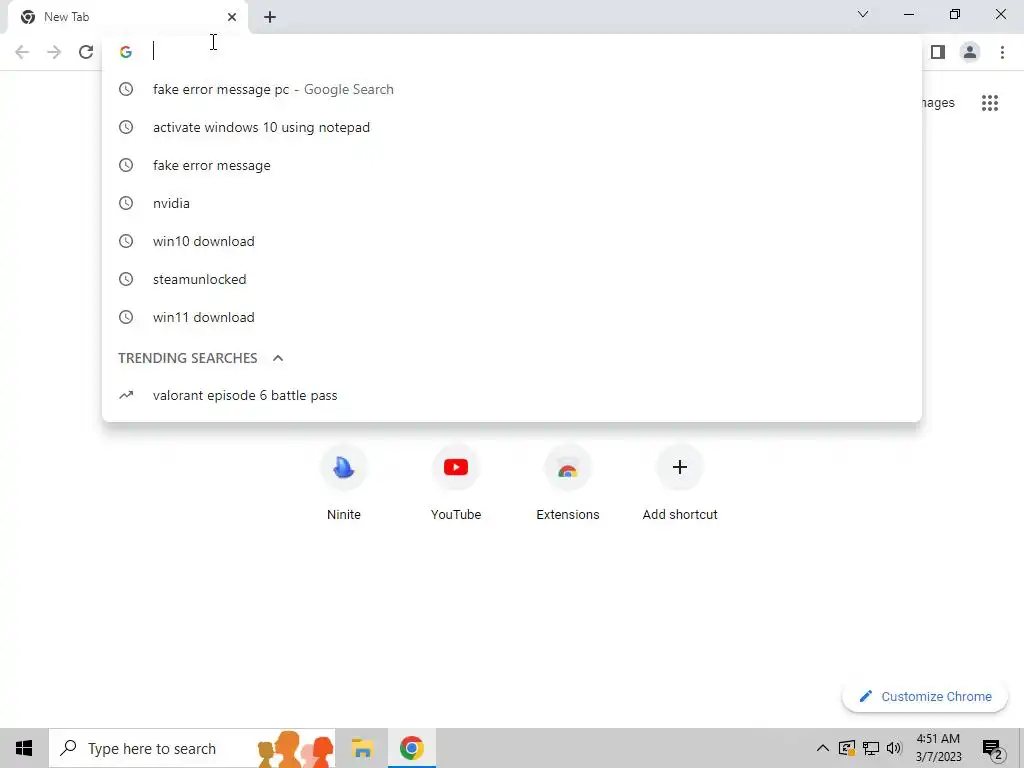Image resolution: width=1024 pixels, height=768 pixels.
Task: Close the New Tab tab
Action: [x=232, y=17]
